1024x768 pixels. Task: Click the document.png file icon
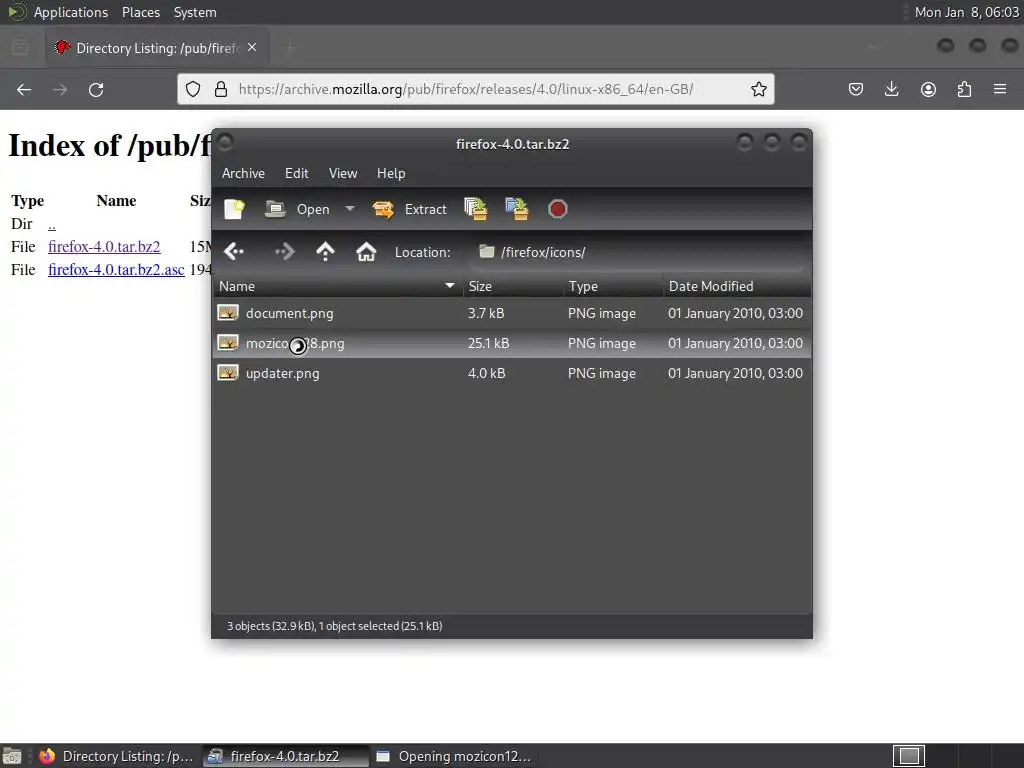click(228, 313)
